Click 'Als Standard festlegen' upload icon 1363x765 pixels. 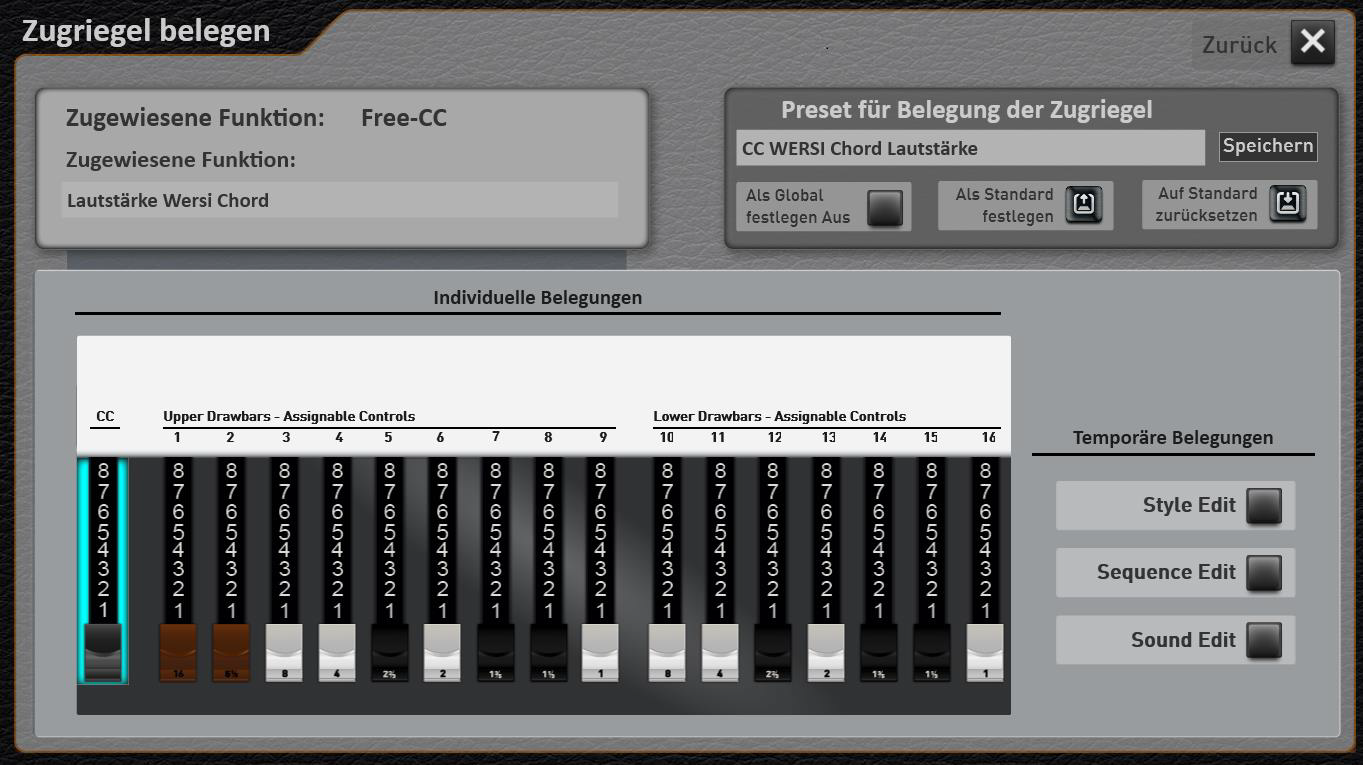coord(1084,205)
